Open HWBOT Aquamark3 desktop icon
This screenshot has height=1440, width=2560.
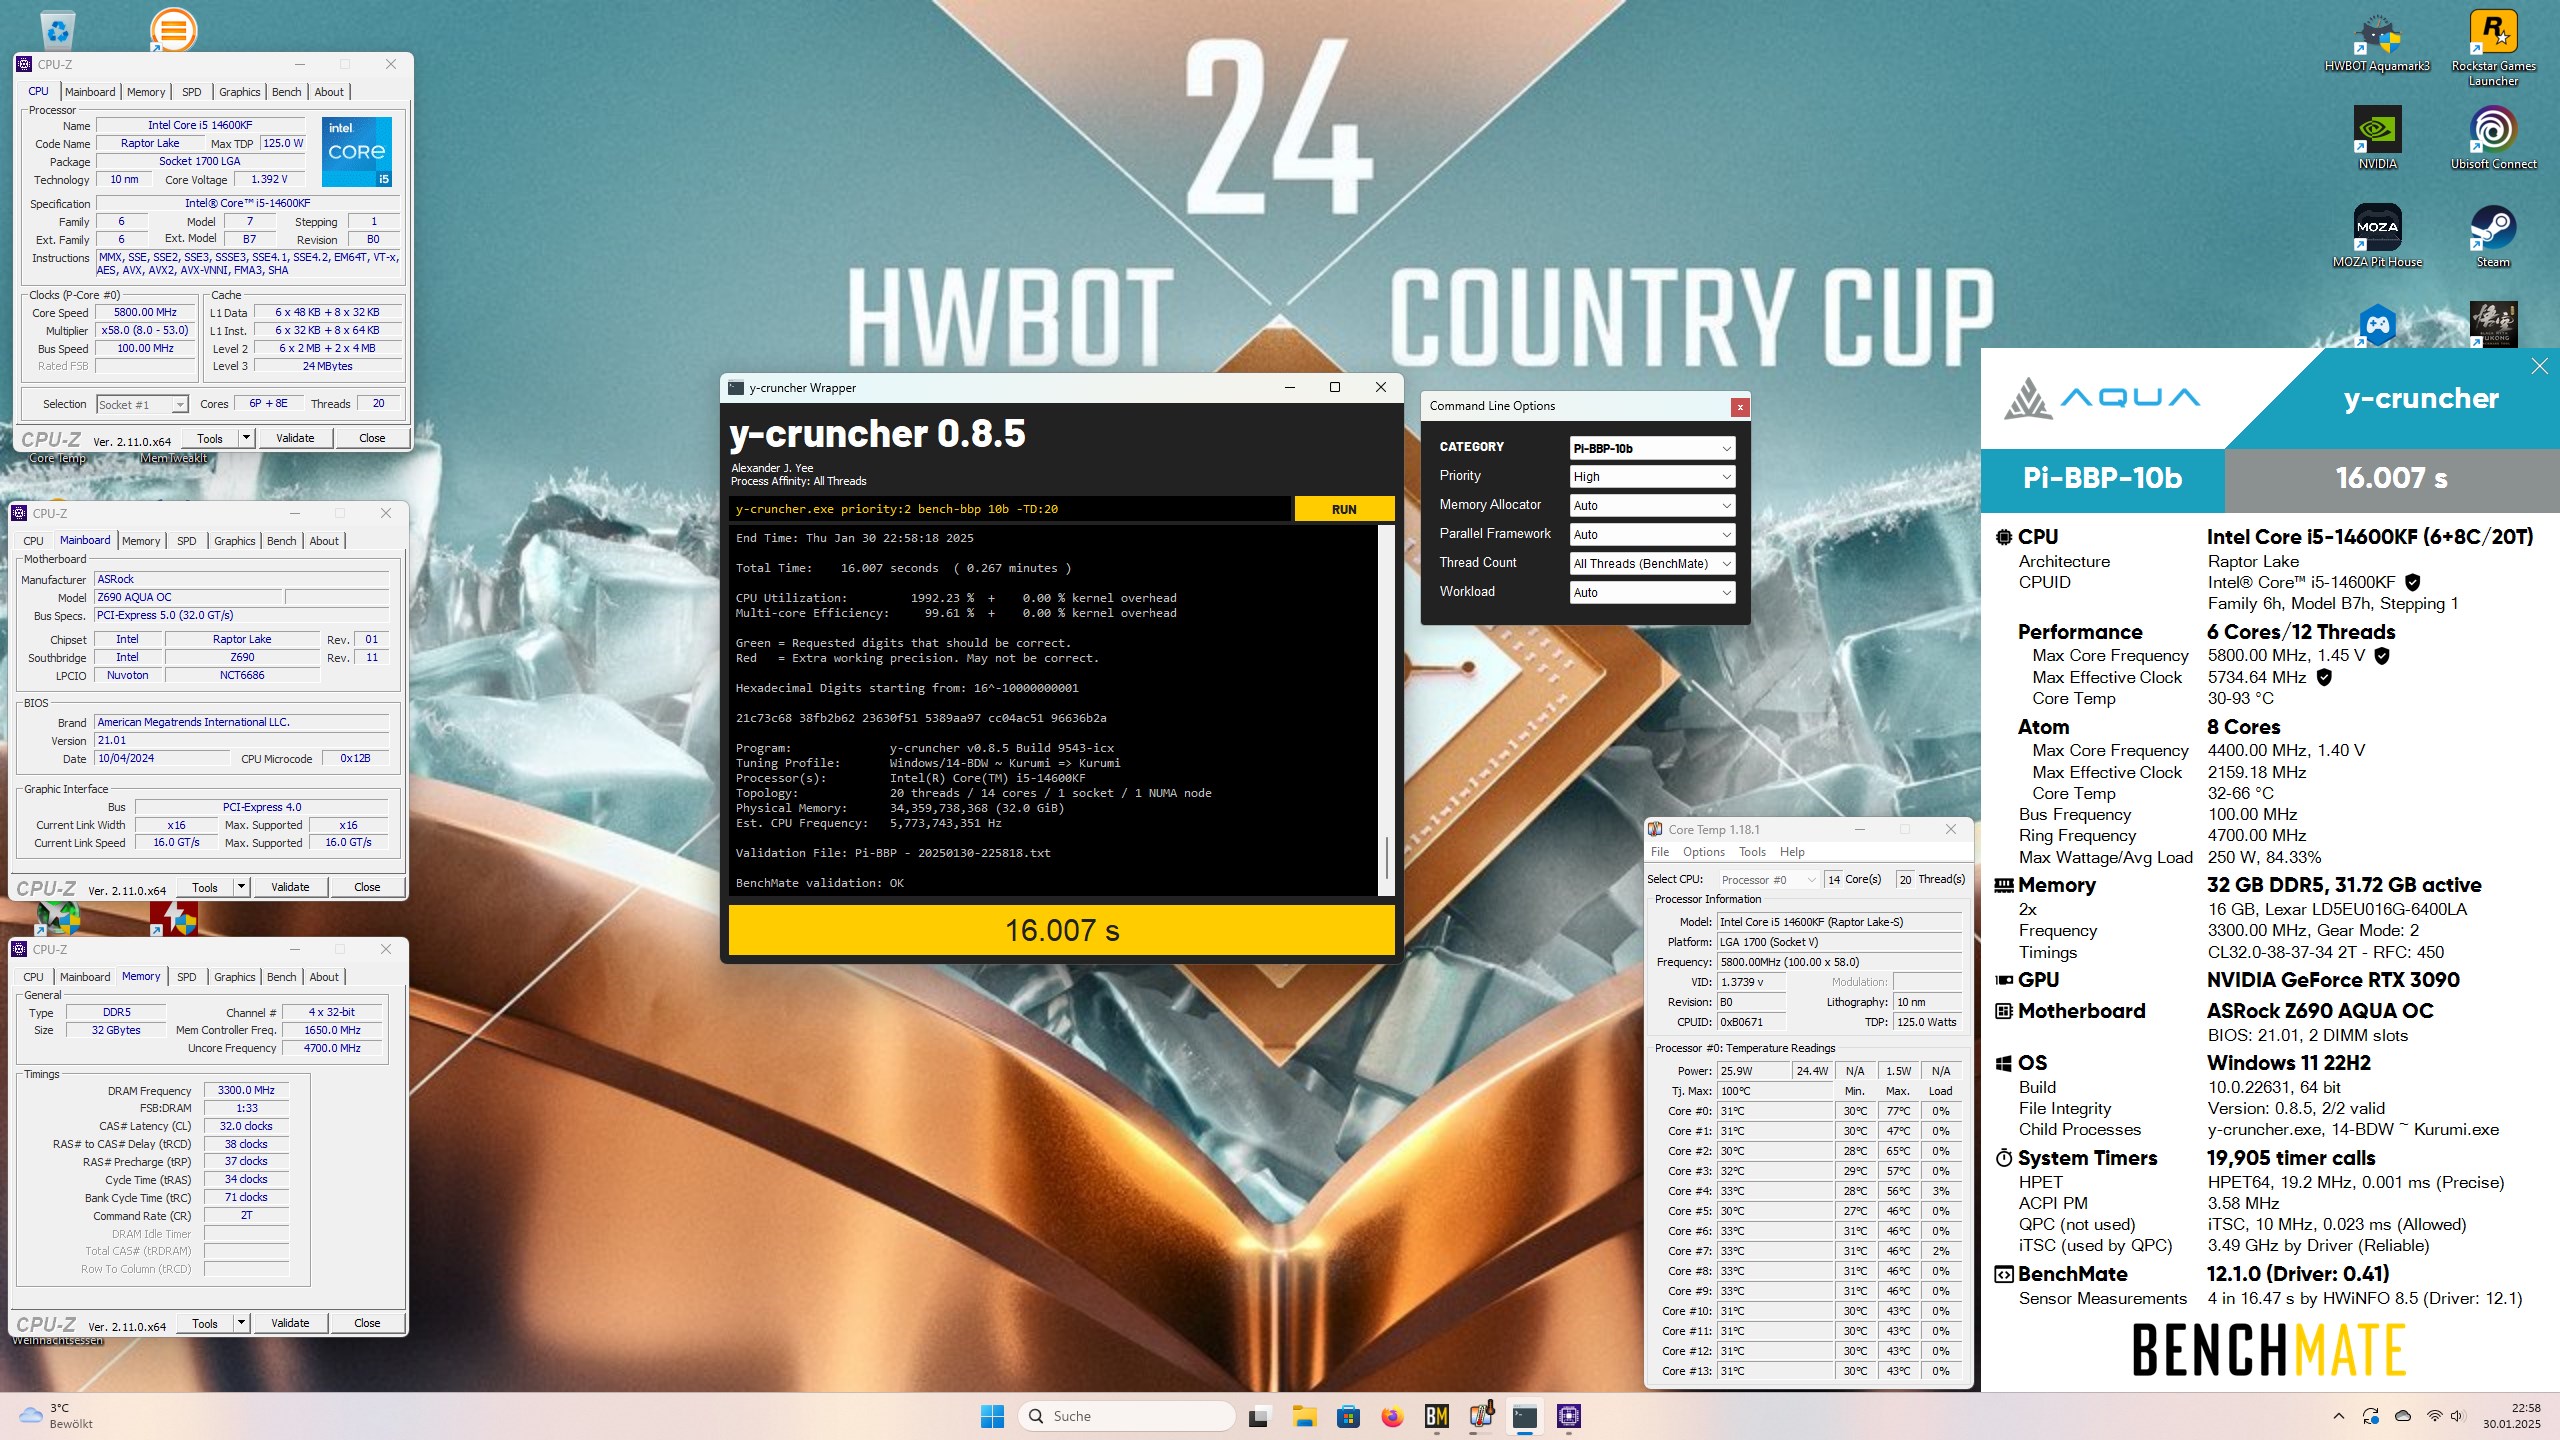pyautogui.click(x=2377, y=45)
